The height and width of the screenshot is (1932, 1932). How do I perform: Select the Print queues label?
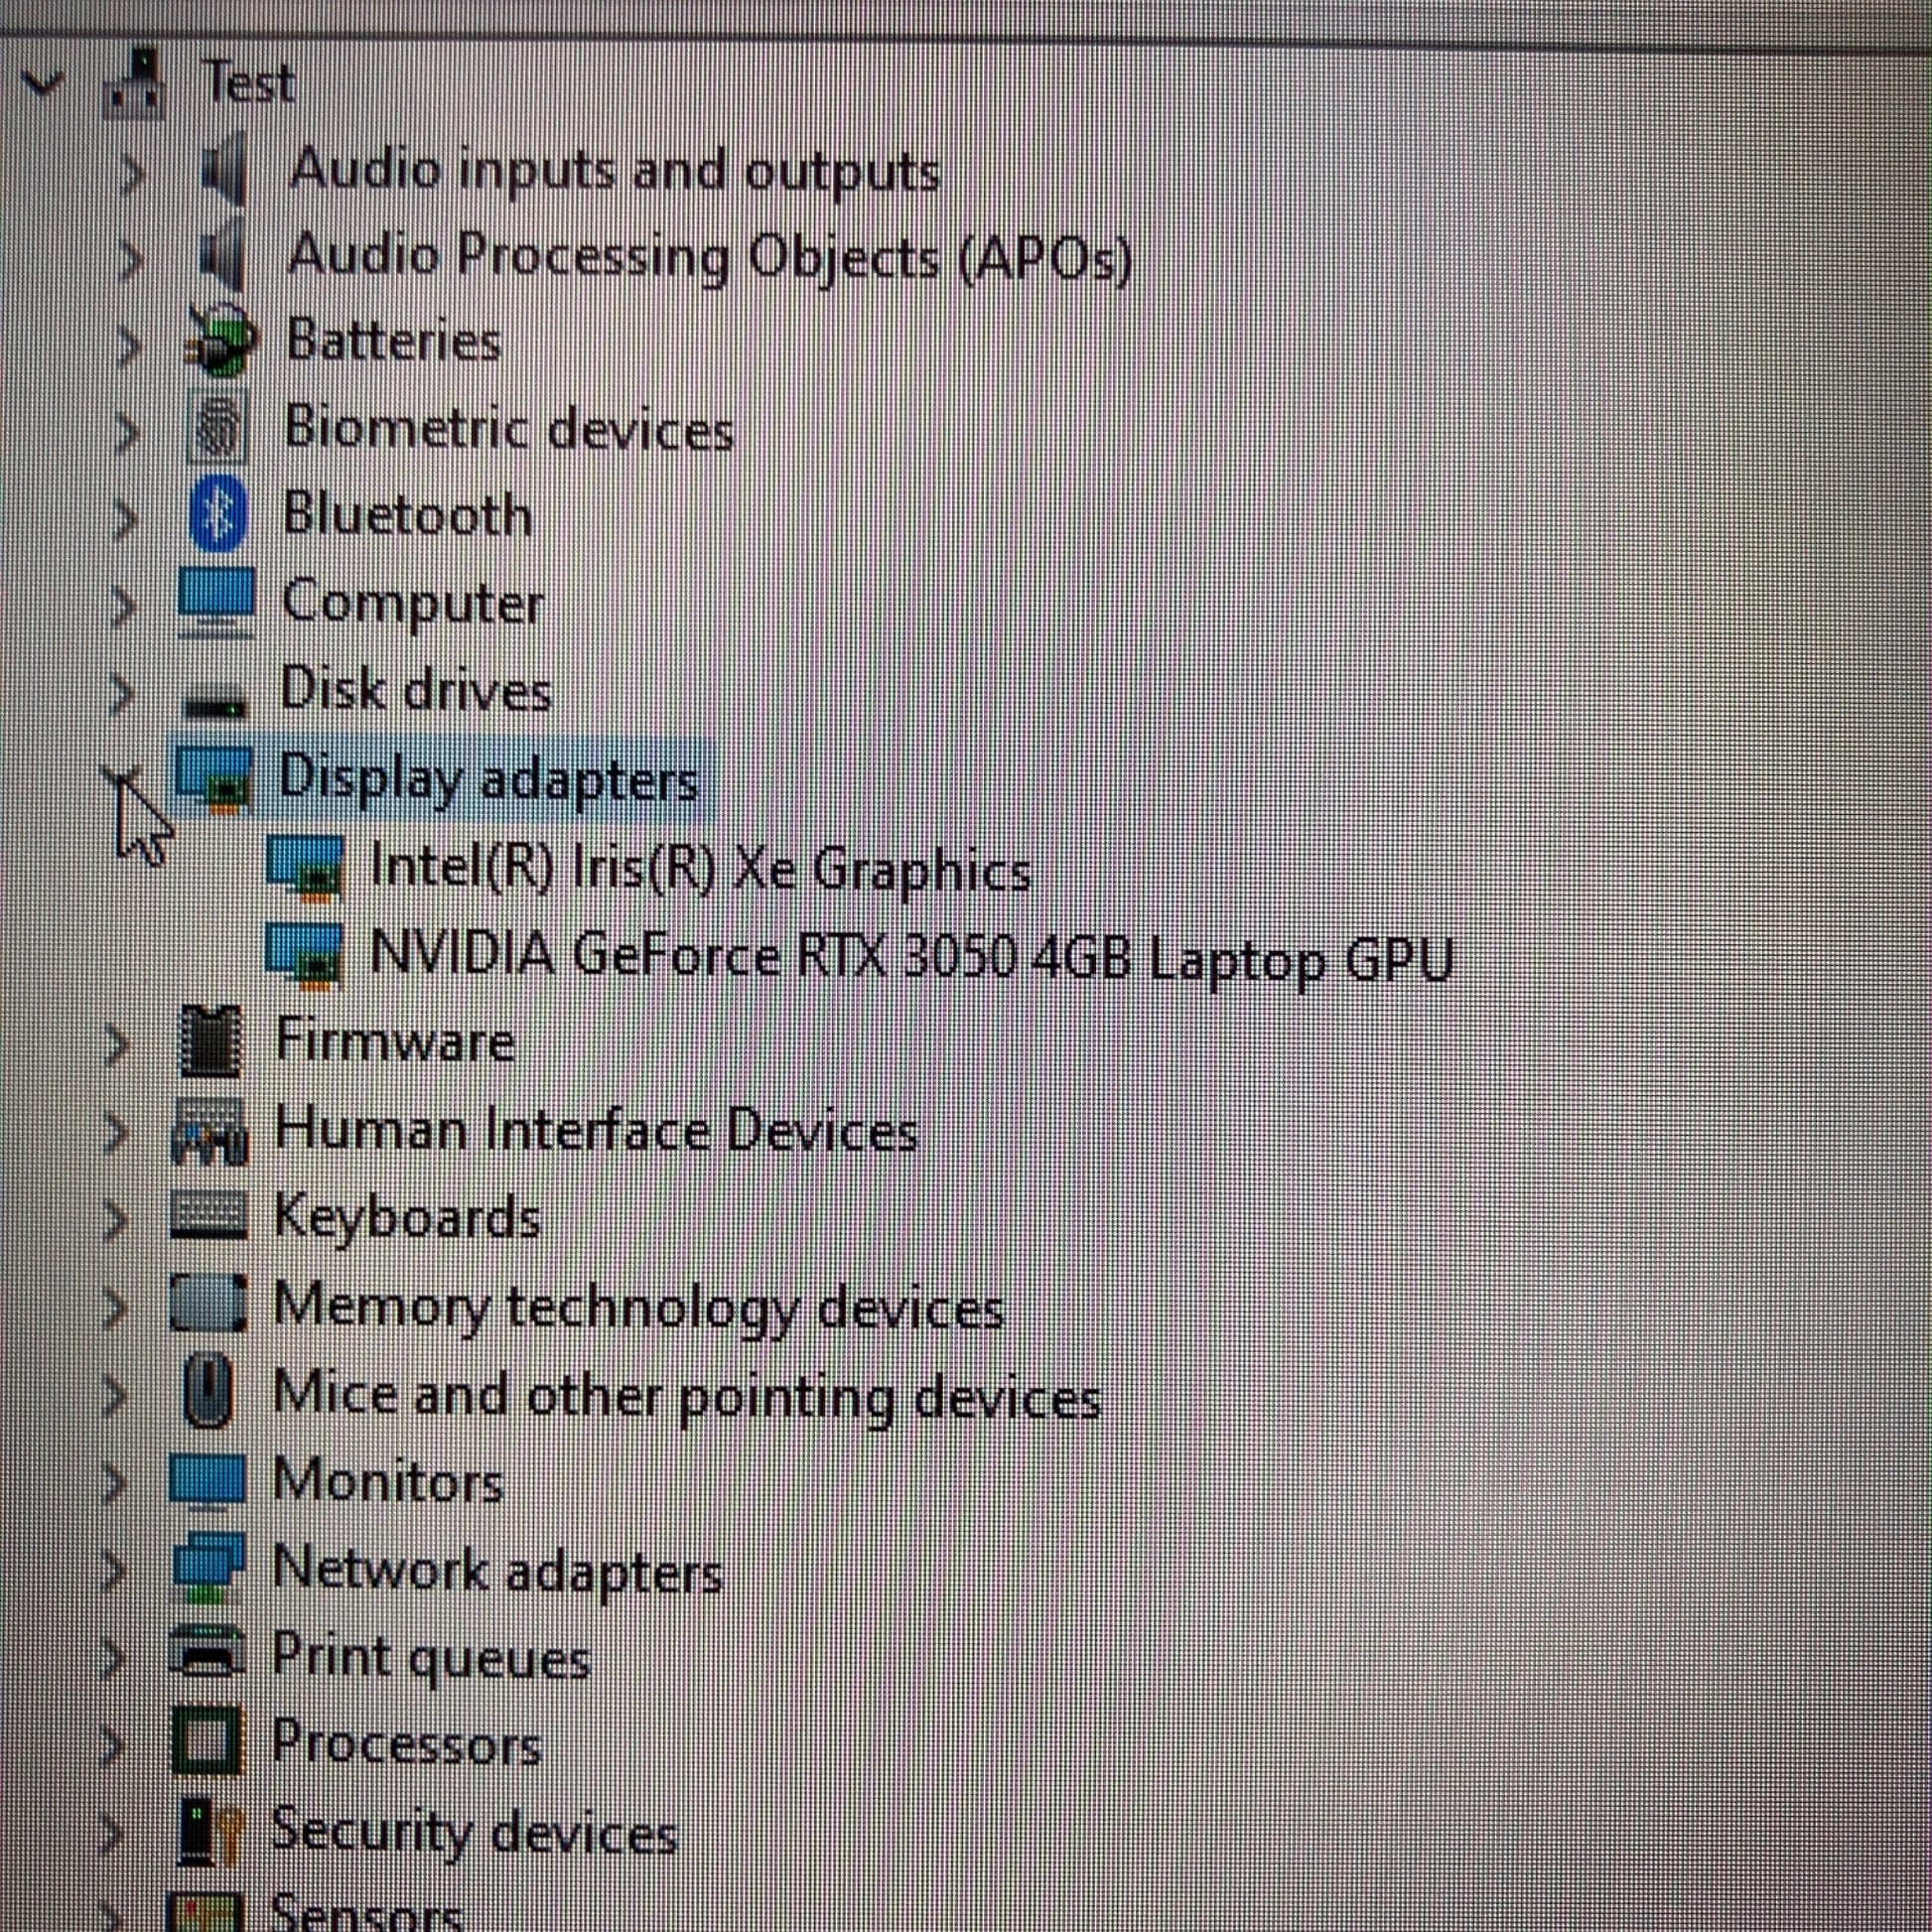point(432,1658)
